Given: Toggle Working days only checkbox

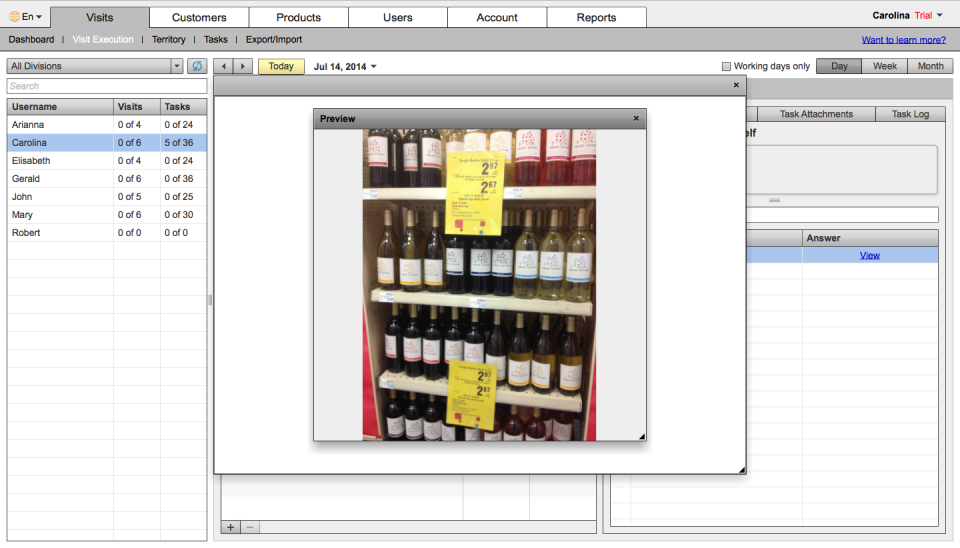Looking at the screenshot, I should [726, 66].
